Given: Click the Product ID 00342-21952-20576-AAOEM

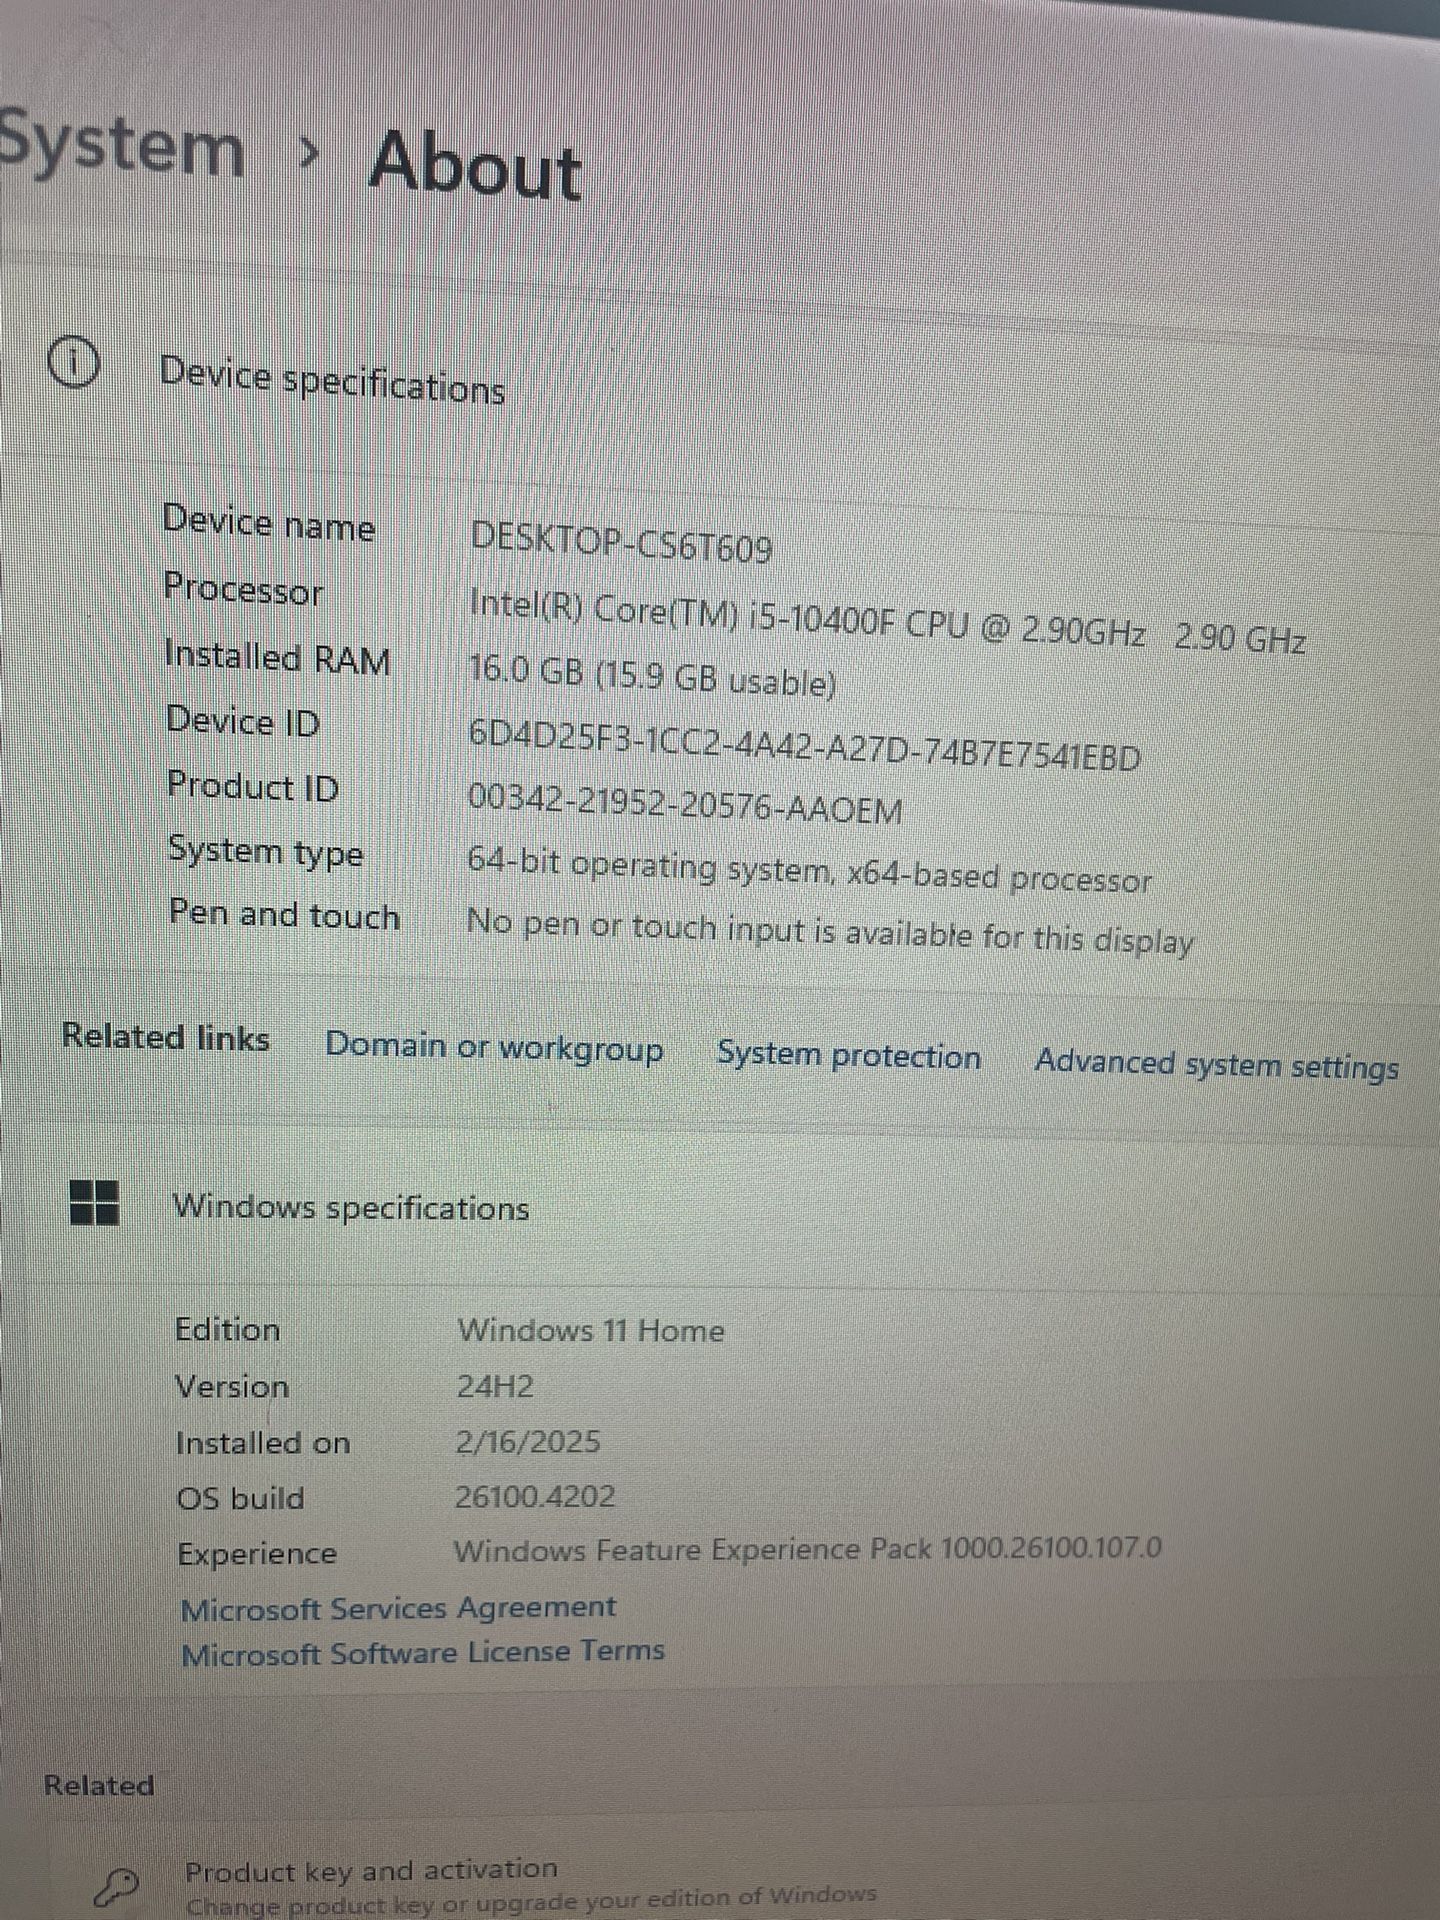Looking at the screenshot, I should 685,803.
